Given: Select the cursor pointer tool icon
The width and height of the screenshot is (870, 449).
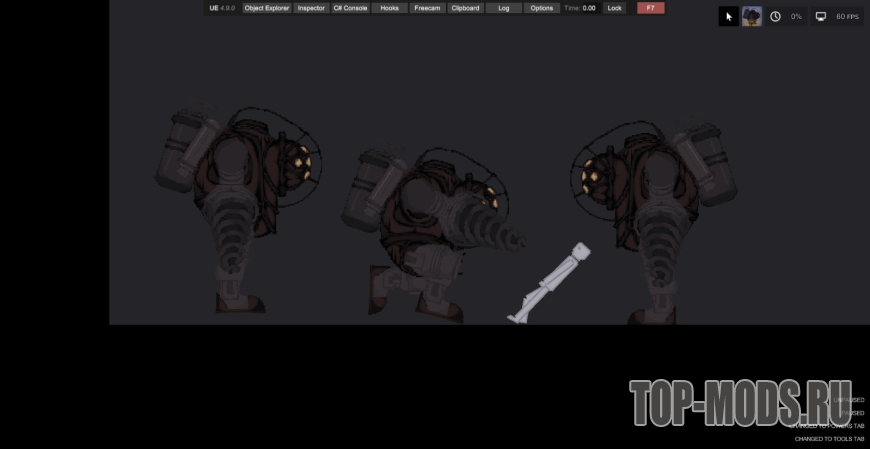Looking at the screenshot, I should click(729, 17).
